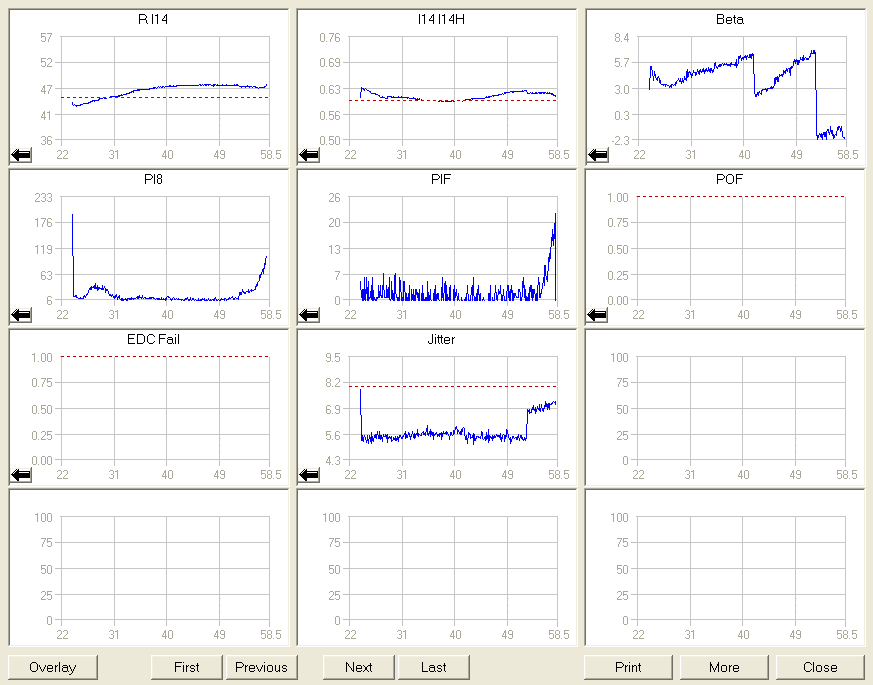Click the Overlay button
This screenshot has height=685, width=873.
53,667
